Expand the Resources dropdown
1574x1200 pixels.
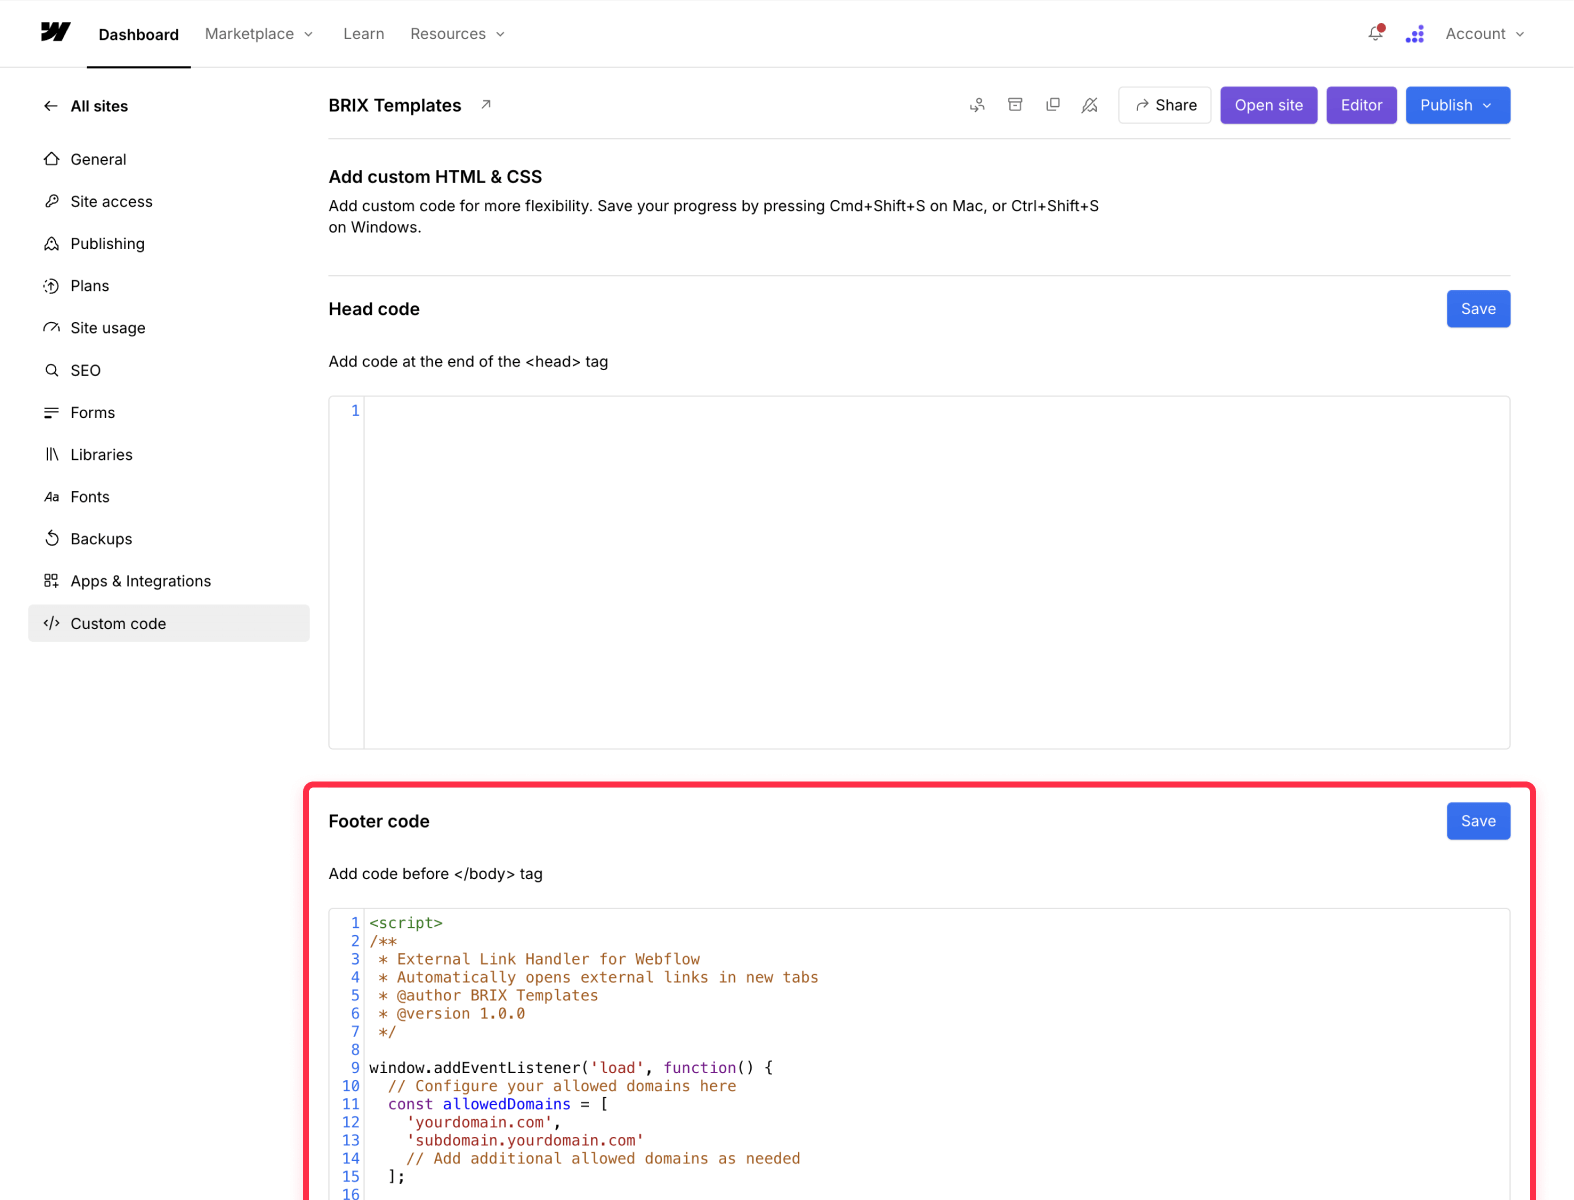[x=458, y=34]
